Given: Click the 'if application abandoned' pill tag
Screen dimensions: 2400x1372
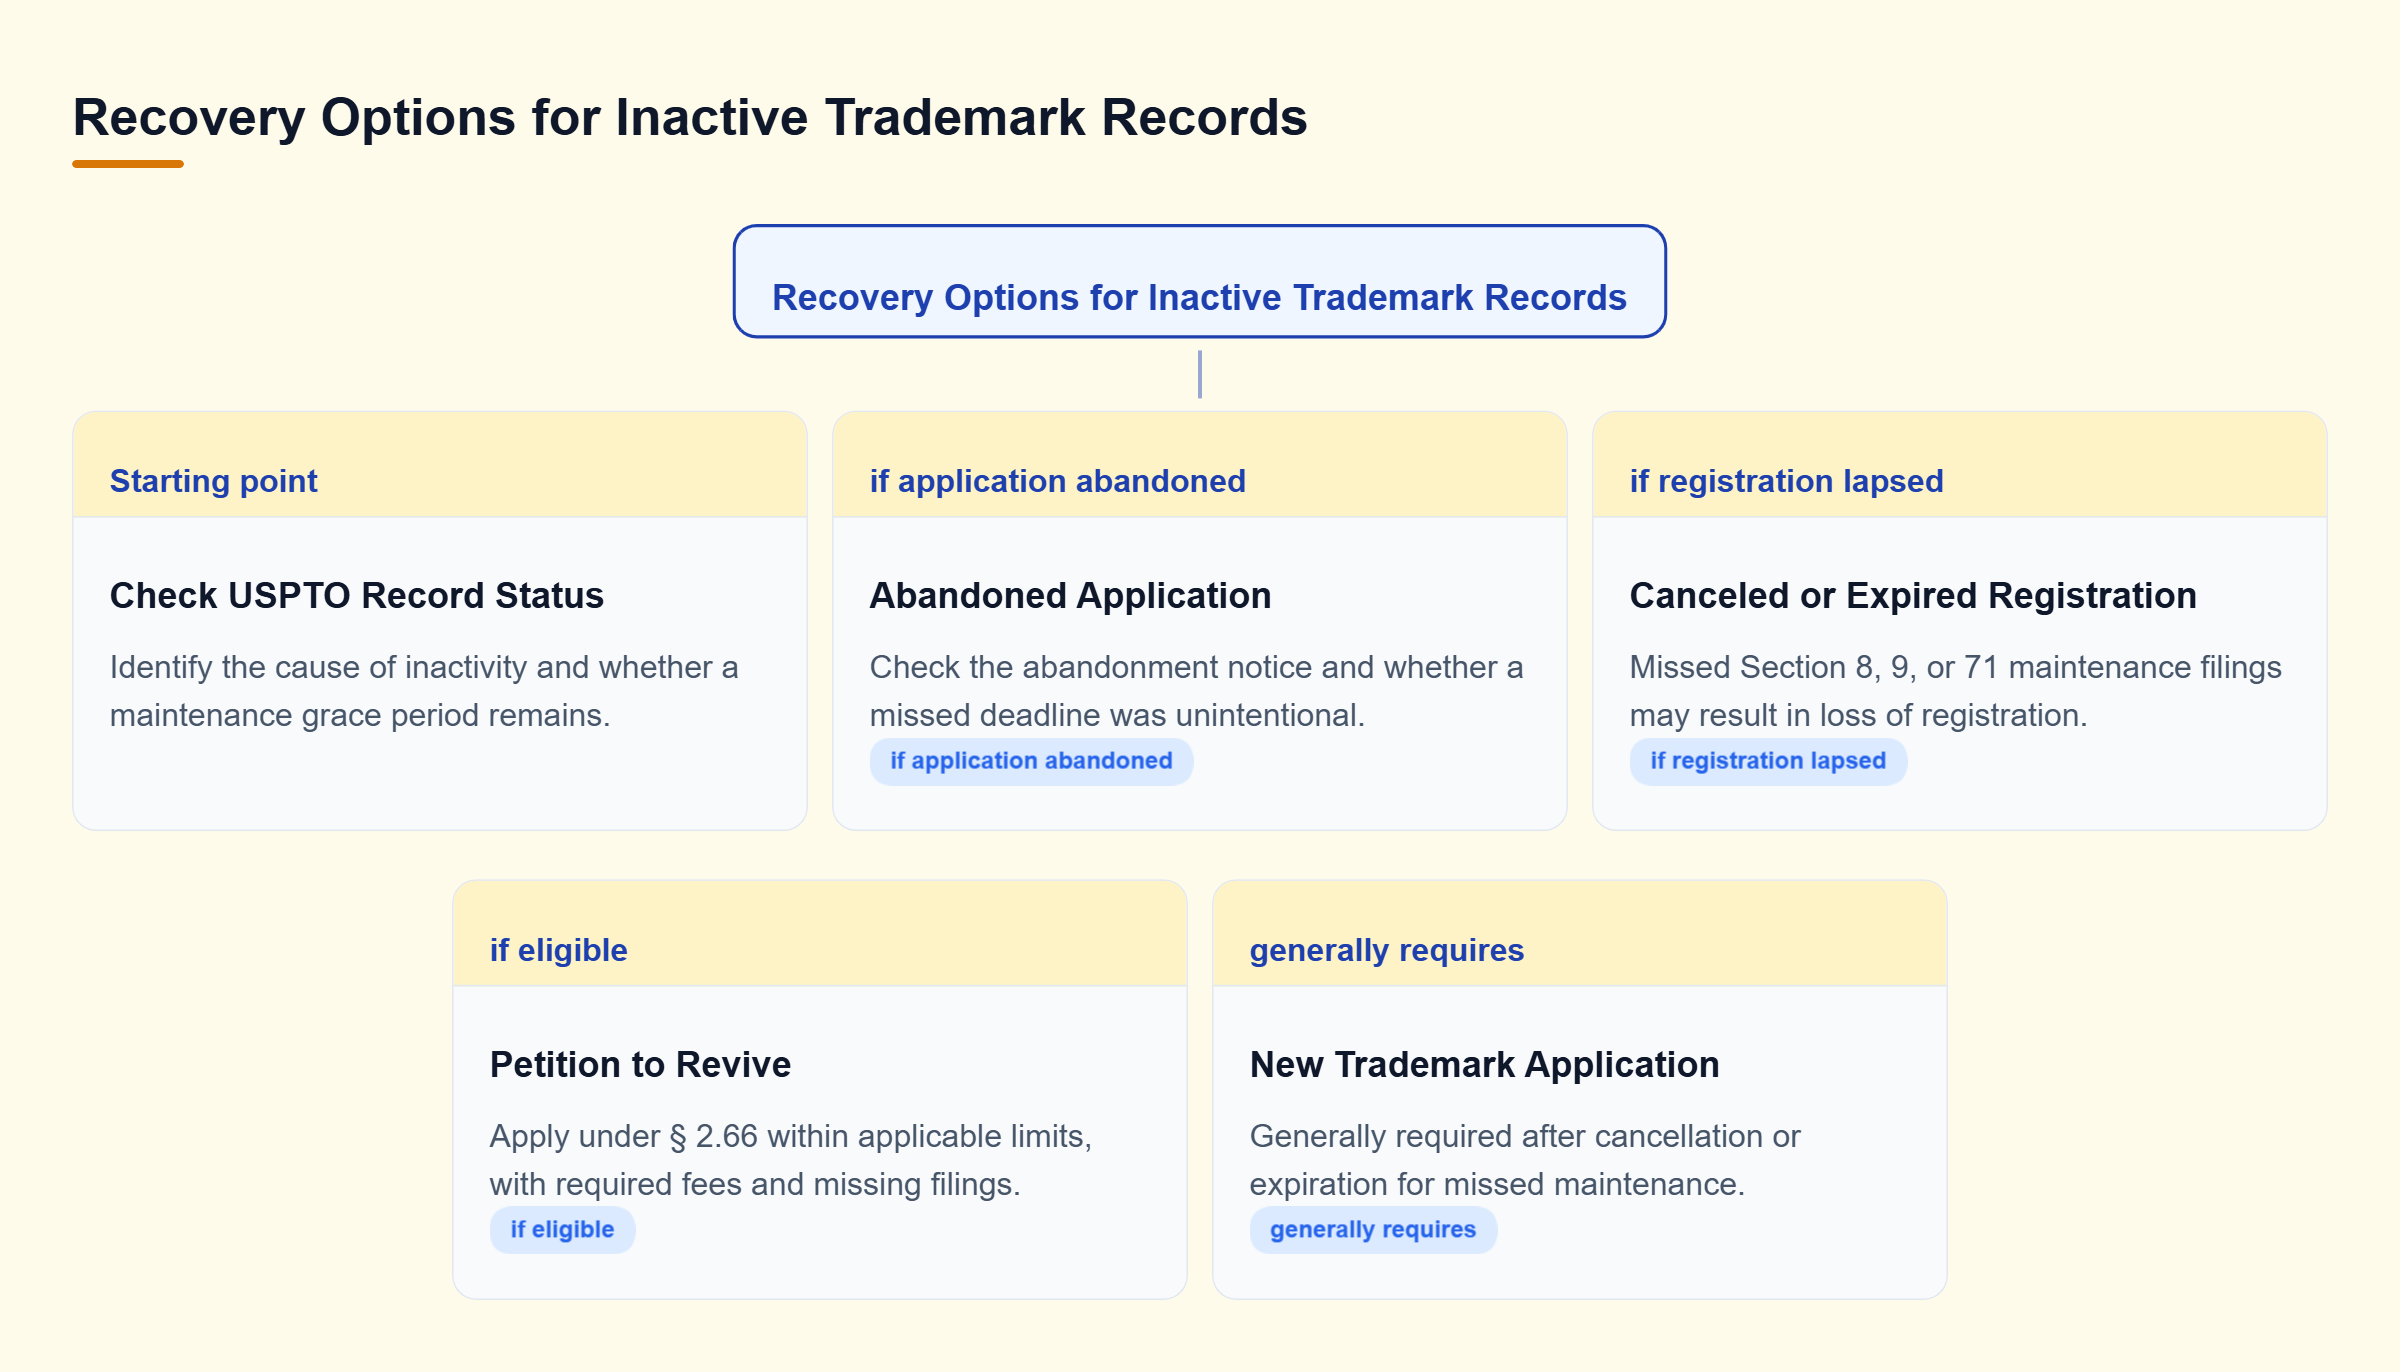Looking at the screenshot, I should pos(1031,761).
